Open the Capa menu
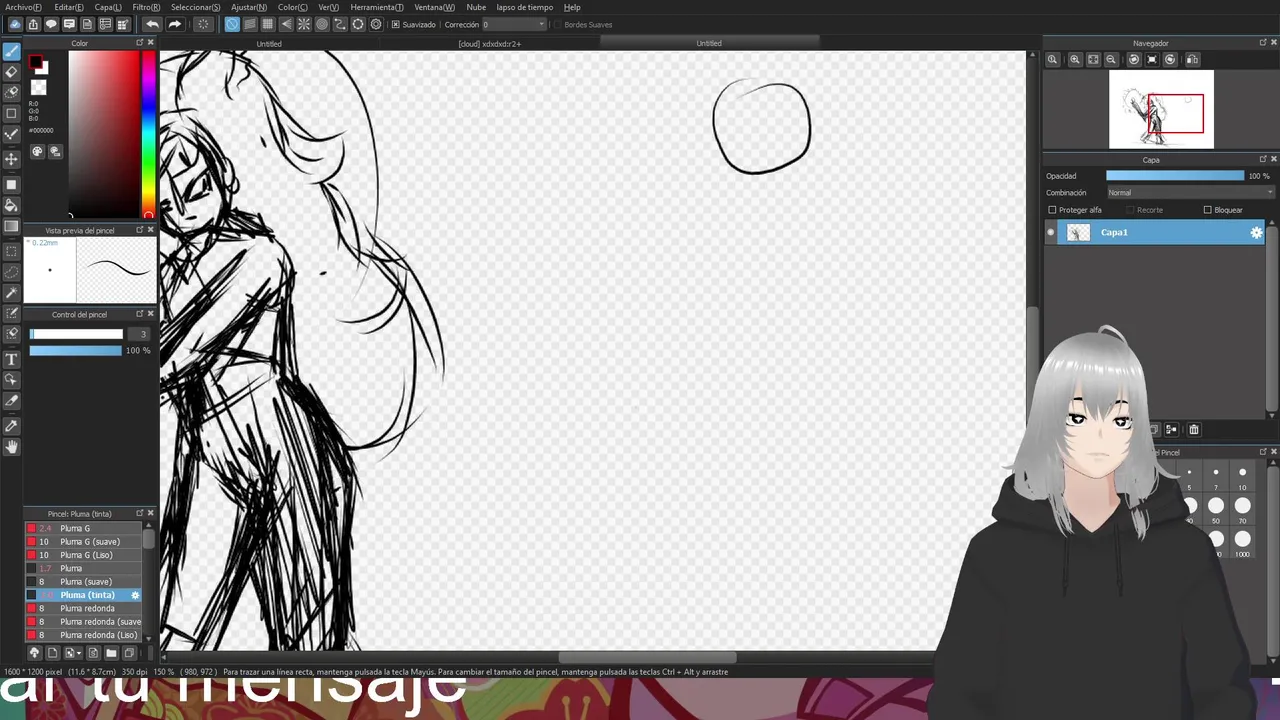1280x720 pixels. tap(108, 7)
